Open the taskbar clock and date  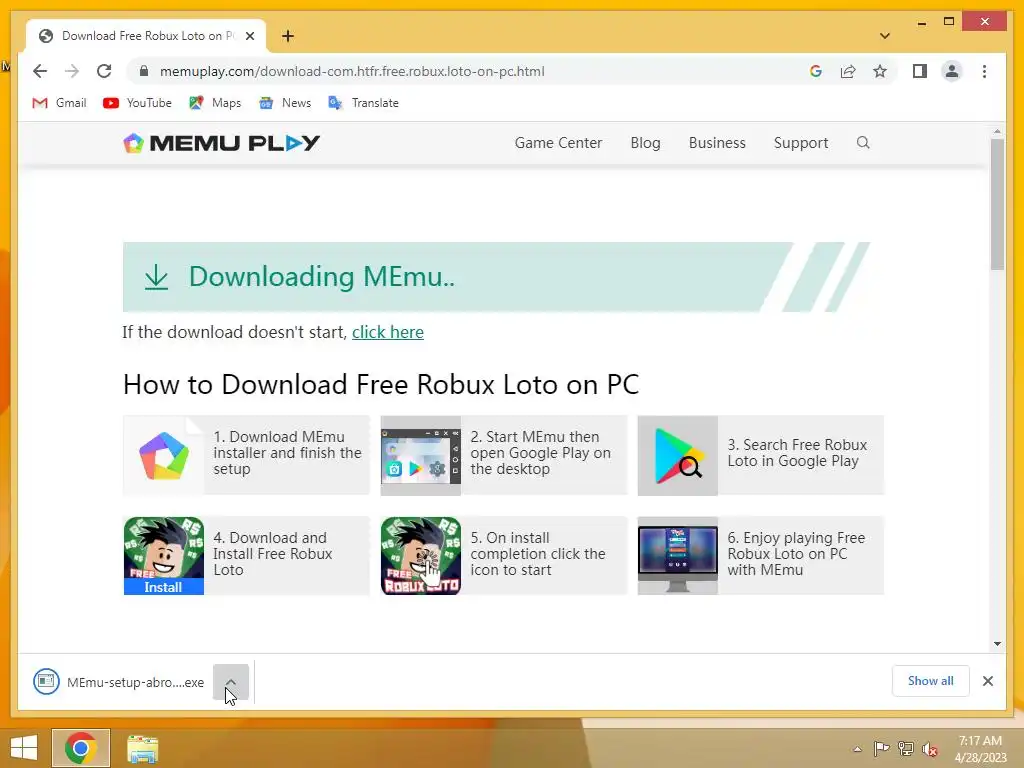(x=980, y=749)
